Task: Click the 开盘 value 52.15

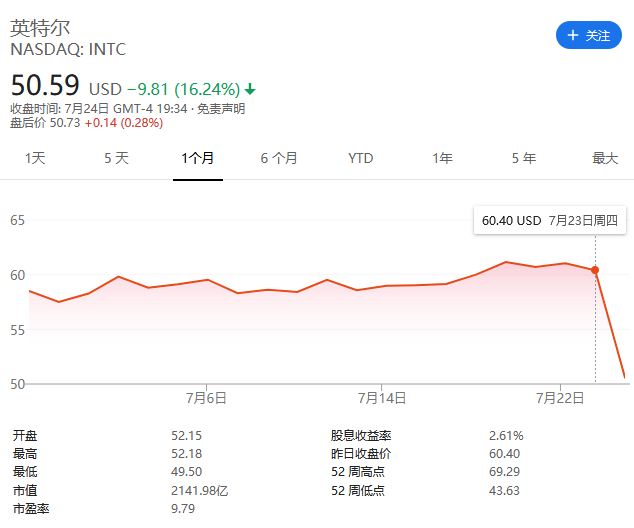Action: [186, 435]
